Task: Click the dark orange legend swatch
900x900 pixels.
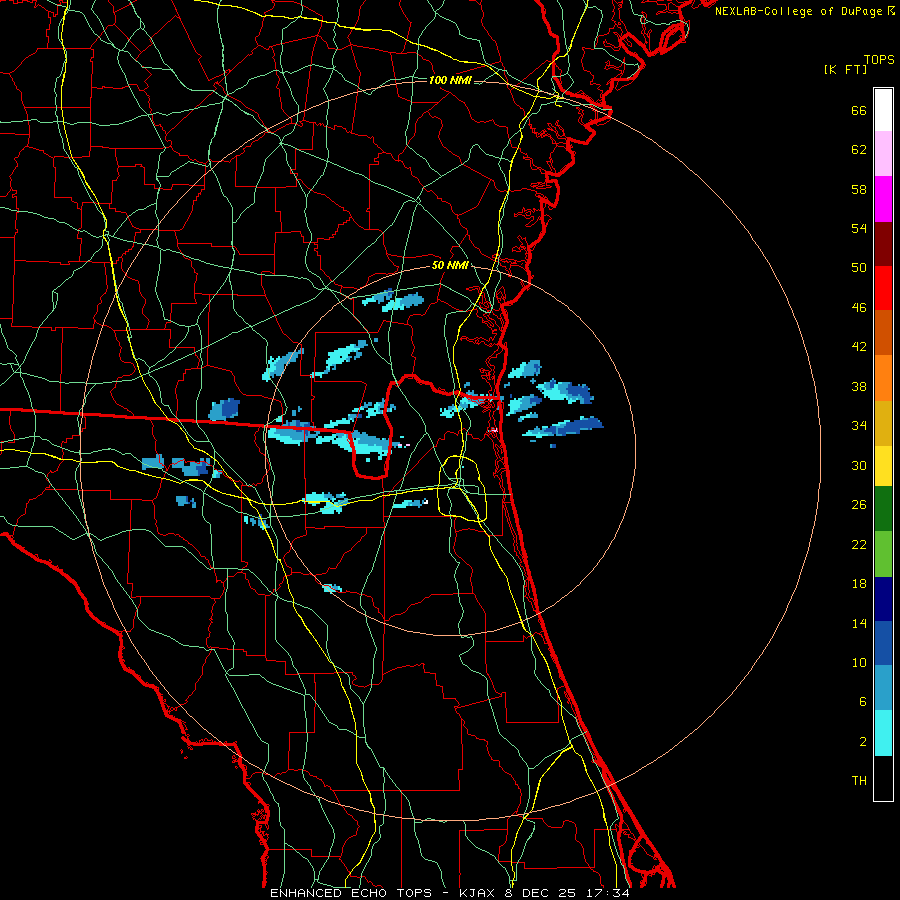Action: [883, 333]
